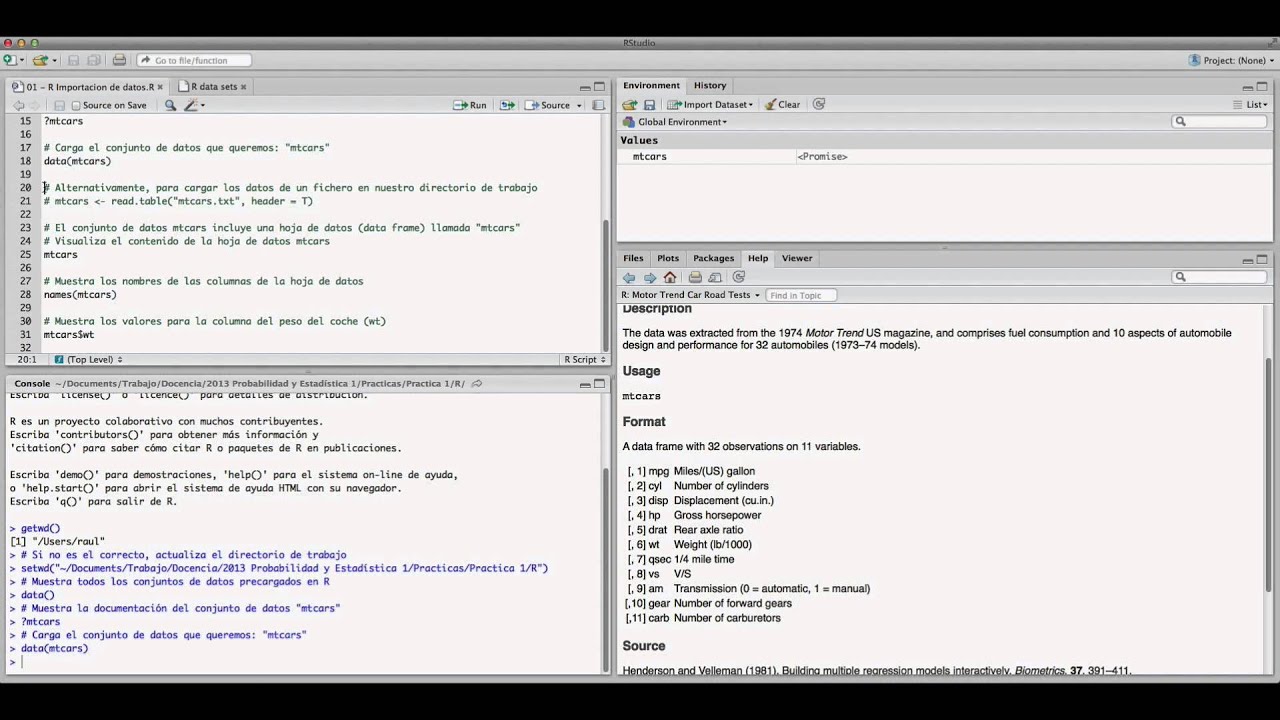Select the mtcars value row
This screenshot has height=720, width=1280.
click(944, 157)
